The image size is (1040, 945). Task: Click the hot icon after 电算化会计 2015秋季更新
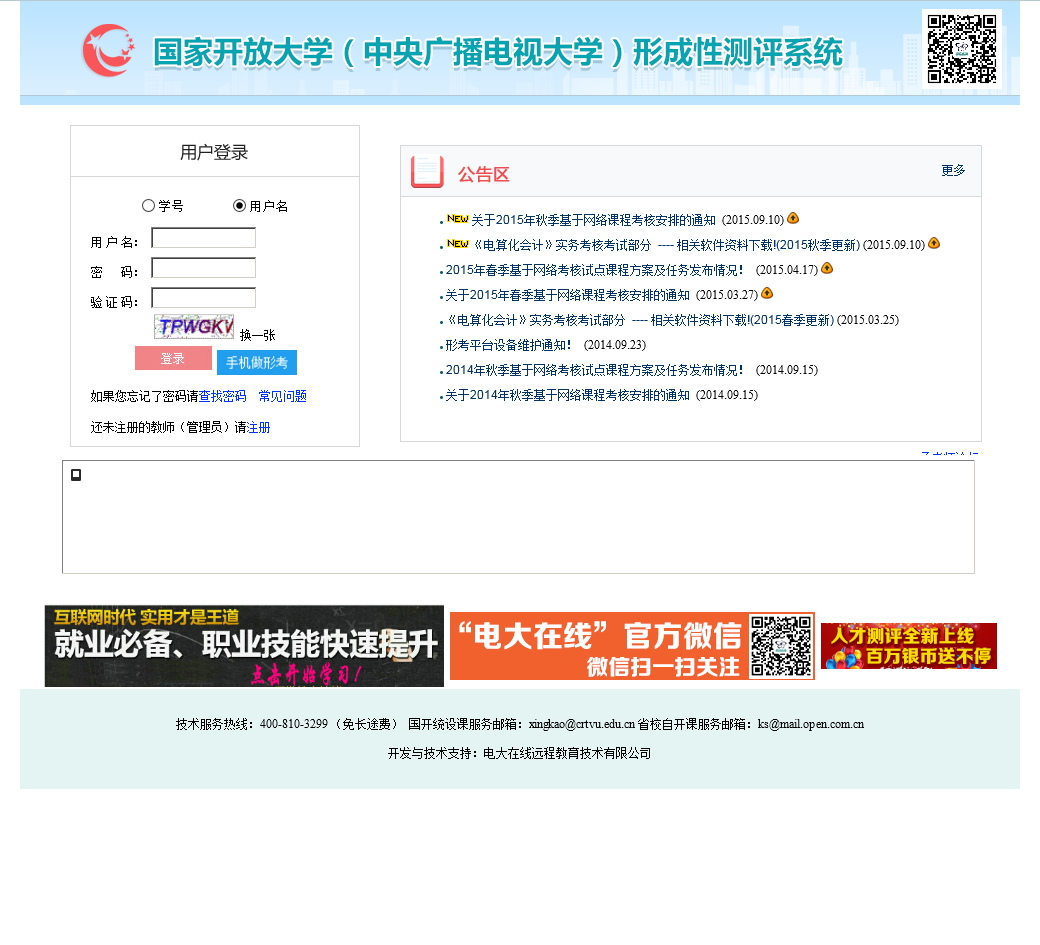coord(934,243)
